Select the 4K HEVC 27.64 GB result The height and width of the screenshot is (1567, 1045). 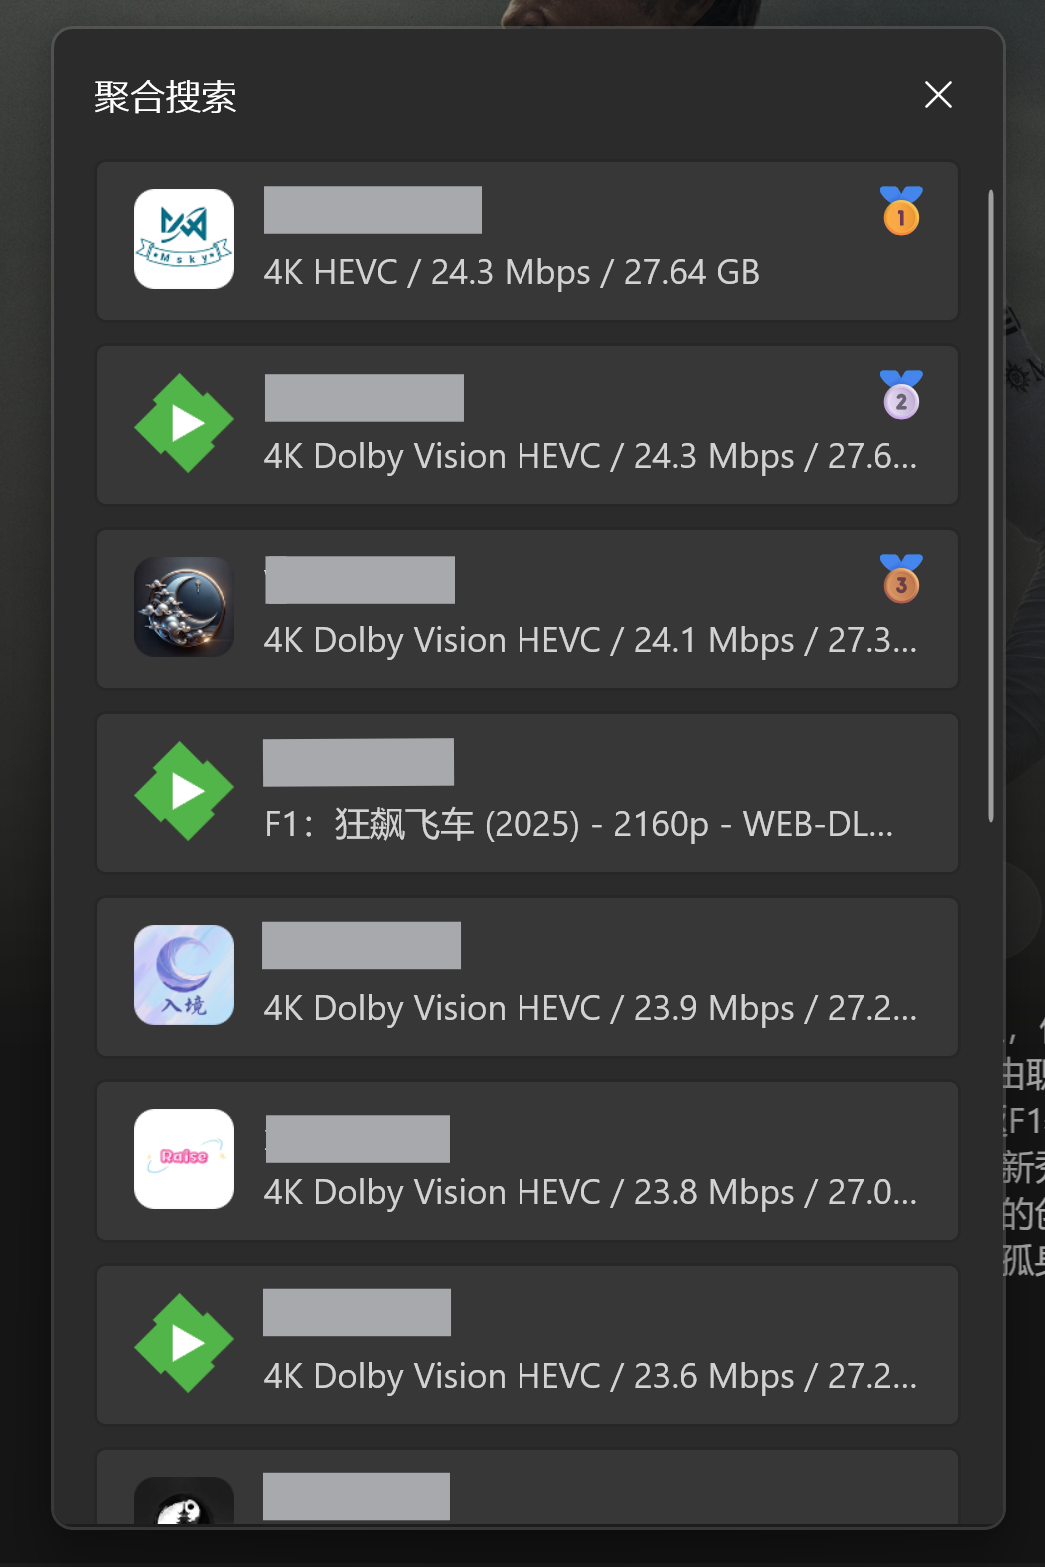tap(527, 241)
